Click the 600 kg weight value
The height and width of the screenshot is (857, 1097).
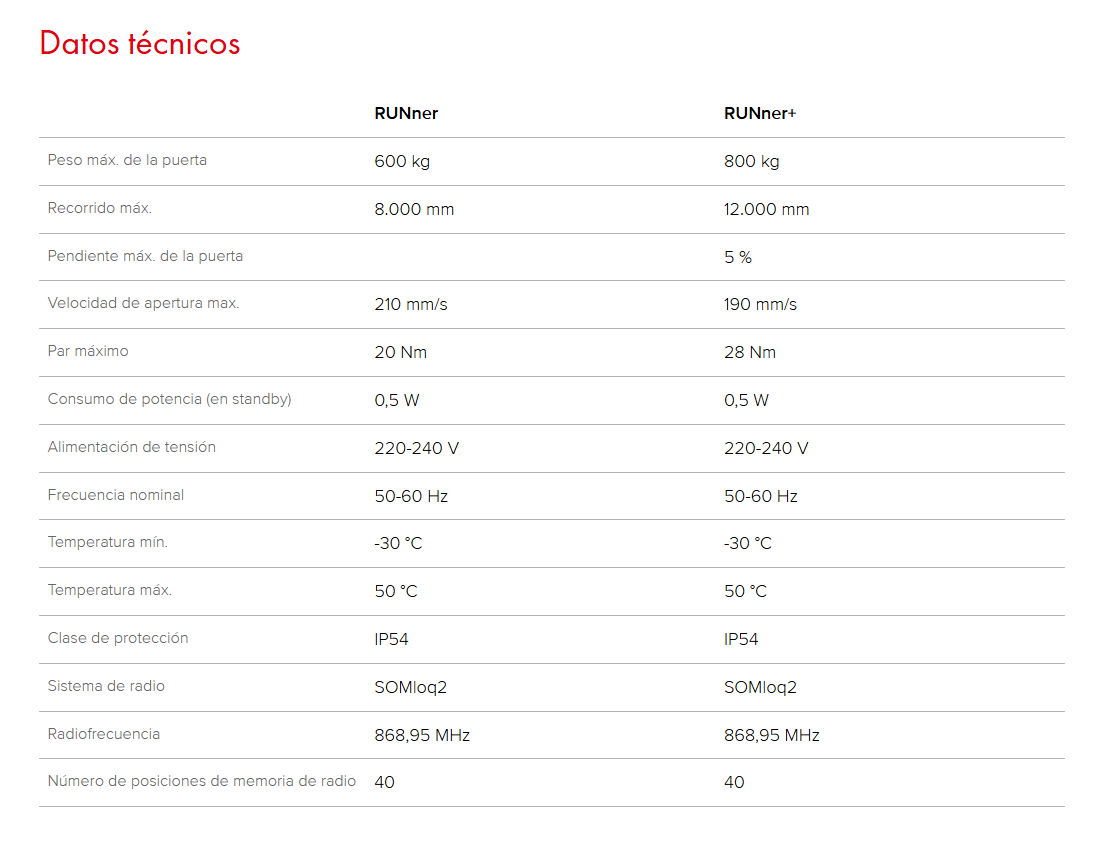tap(402, 161)
